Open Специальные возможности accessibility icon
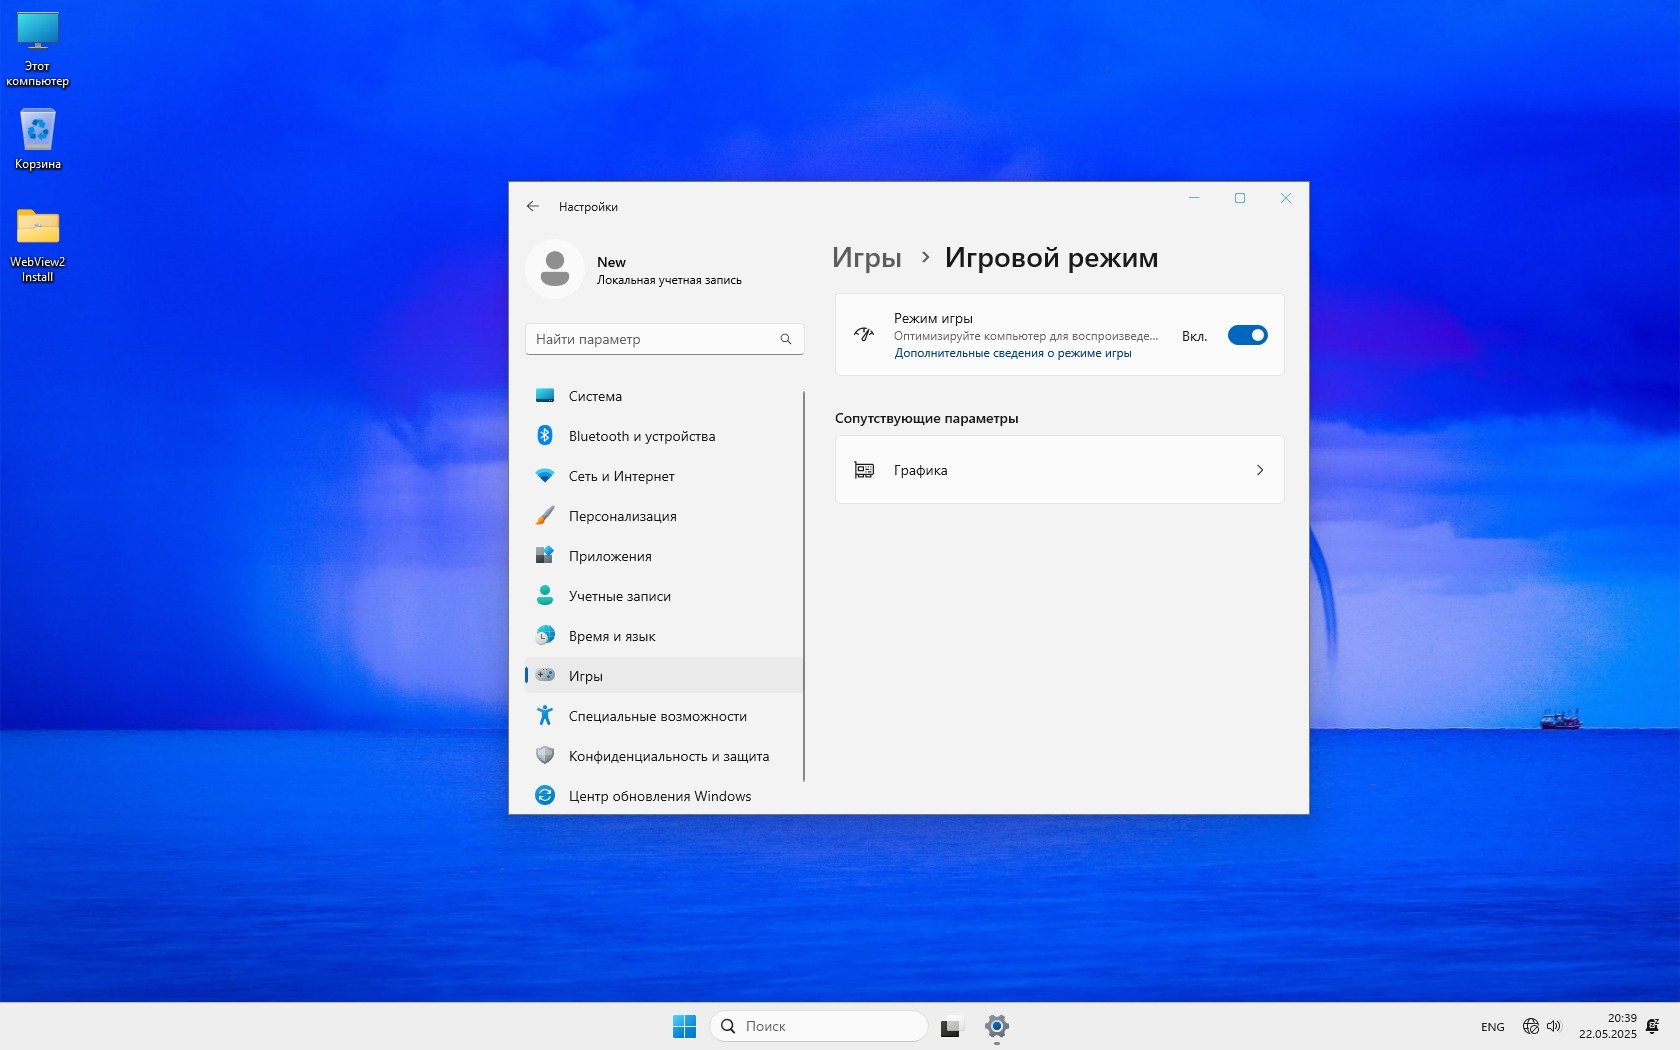 pyautogui.click(x=545, y=716)
